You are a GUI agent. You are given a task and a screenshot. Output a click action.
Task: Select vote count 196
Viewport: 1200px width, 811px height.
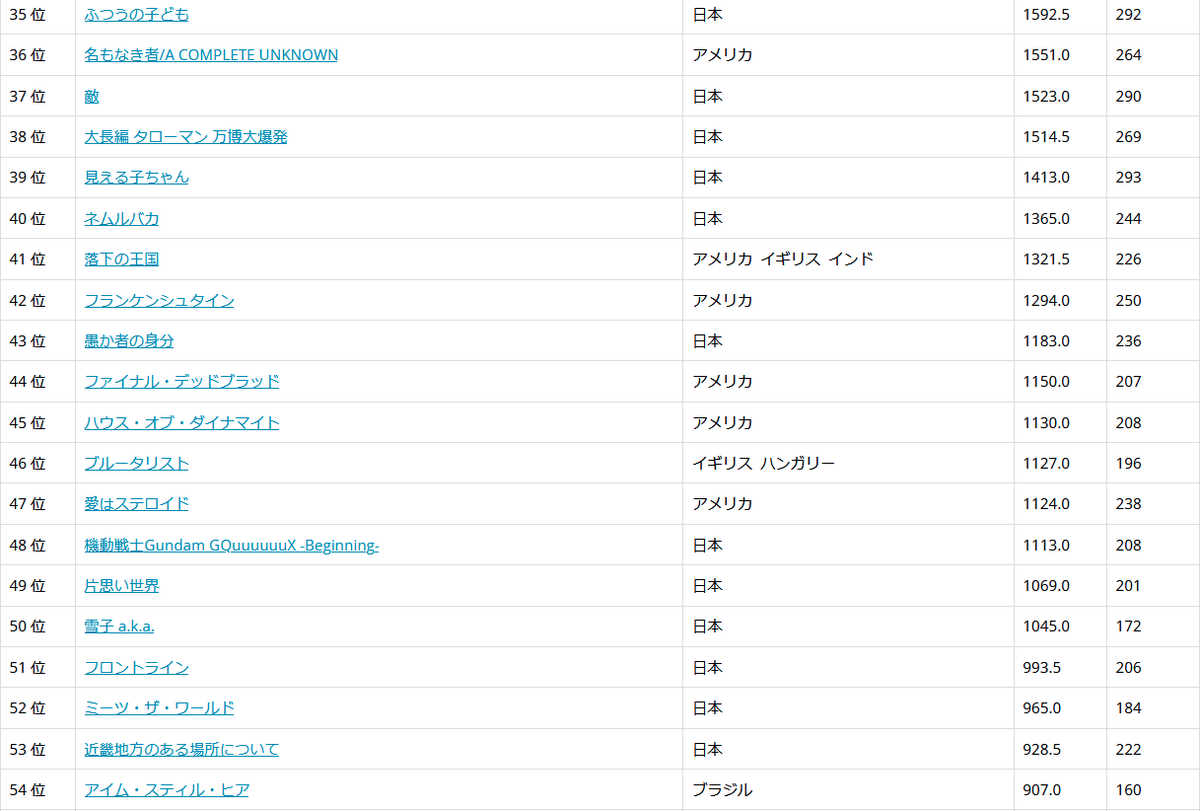pos(1128,463)
